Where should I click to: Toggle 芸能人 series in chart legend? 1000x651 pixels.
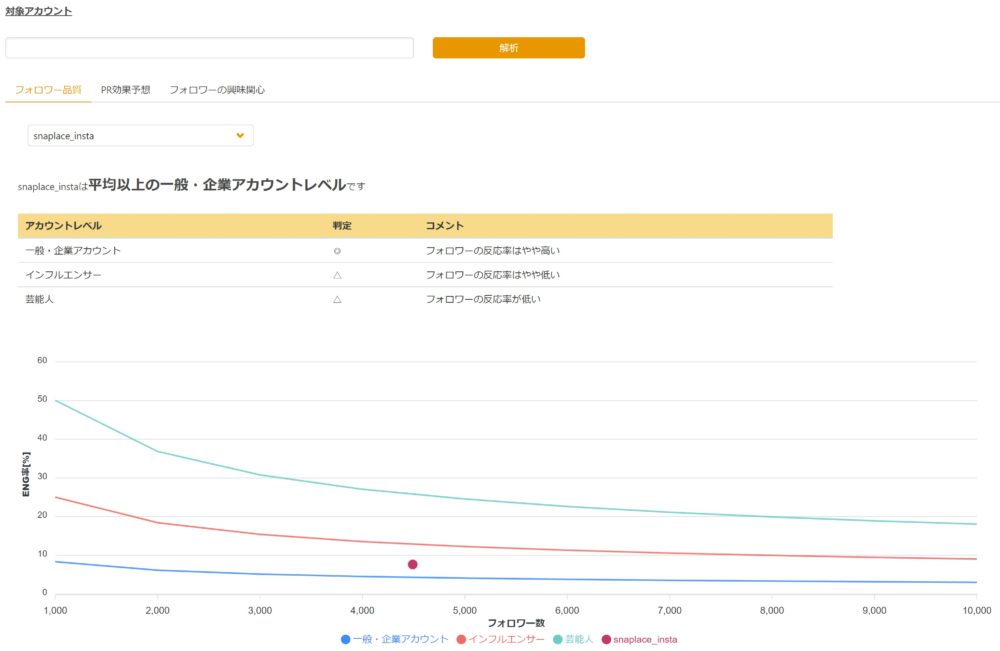pyautogui.click(x=573, y=639)
